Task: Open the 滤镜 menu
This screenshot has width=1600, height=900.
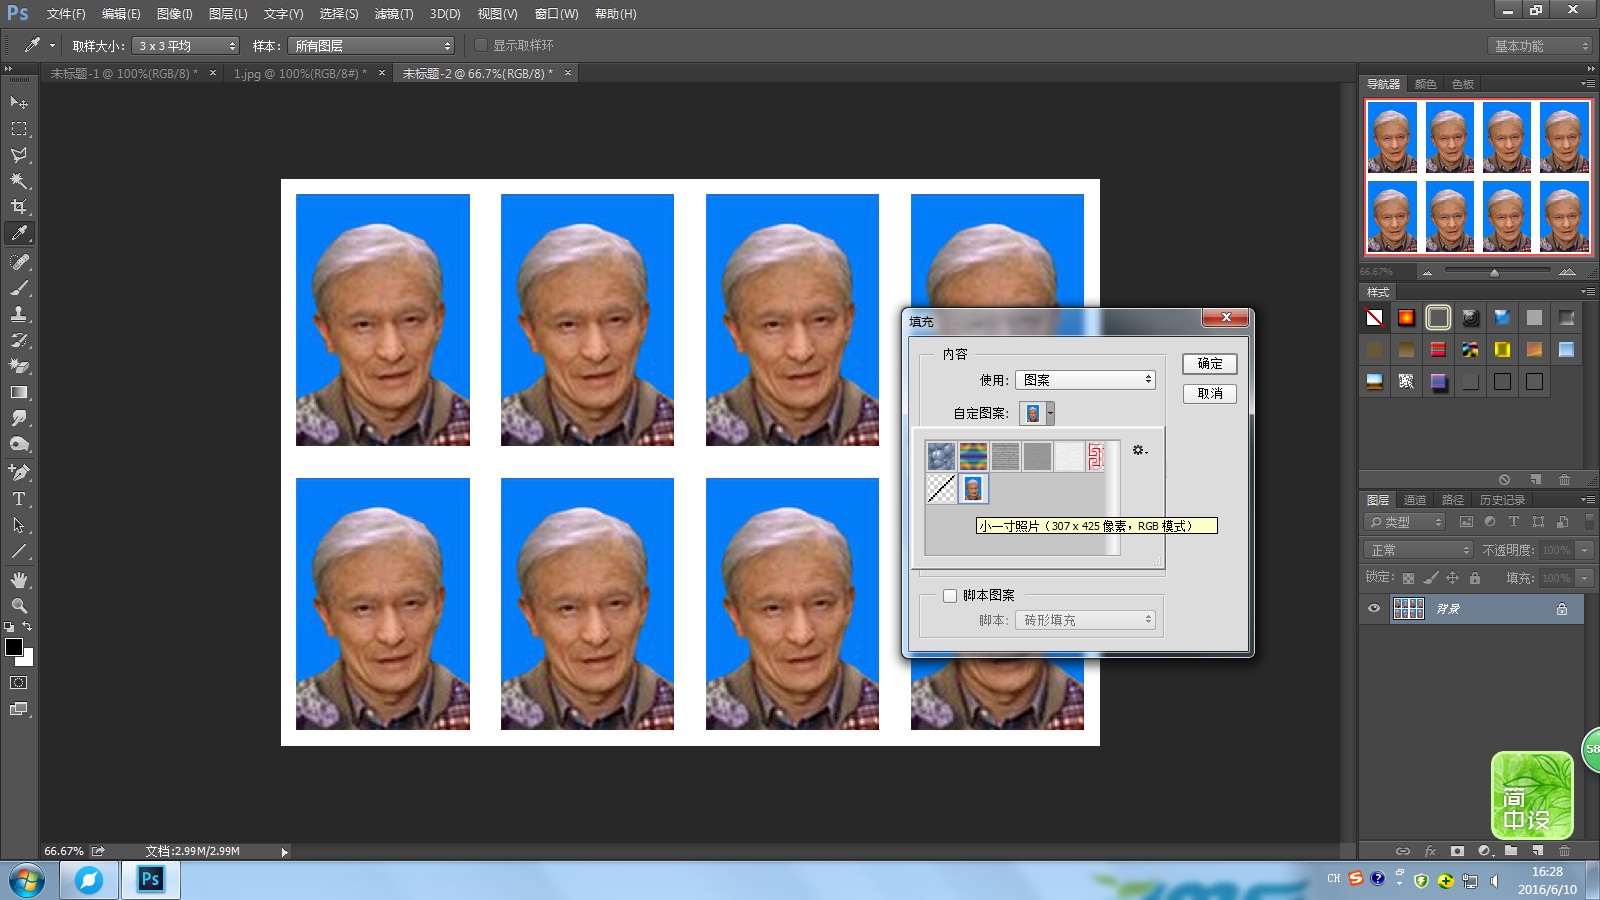Action: pos(393,14)
